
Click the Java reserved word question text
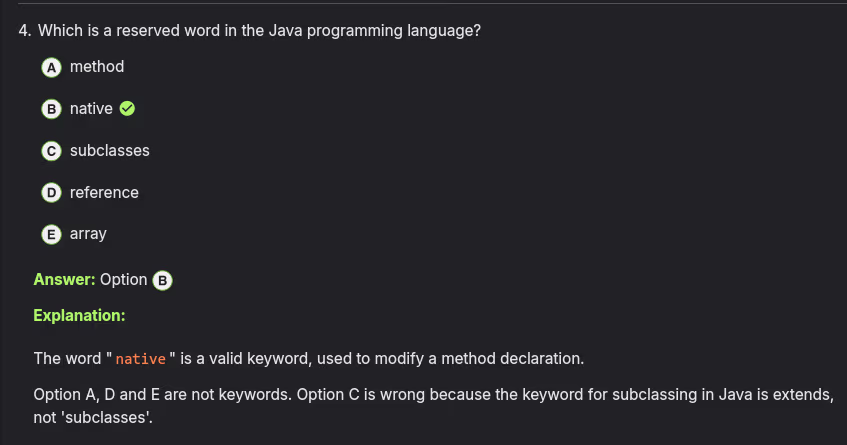[259, 31]
